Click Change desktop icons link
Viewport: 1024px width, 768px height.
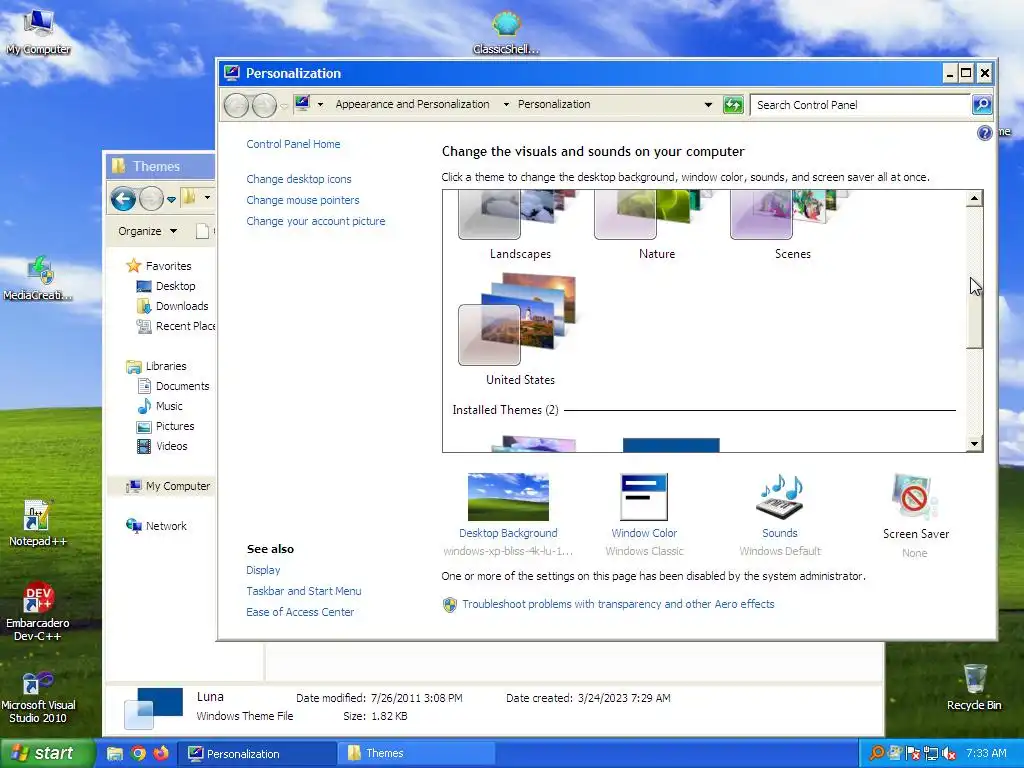299,179
